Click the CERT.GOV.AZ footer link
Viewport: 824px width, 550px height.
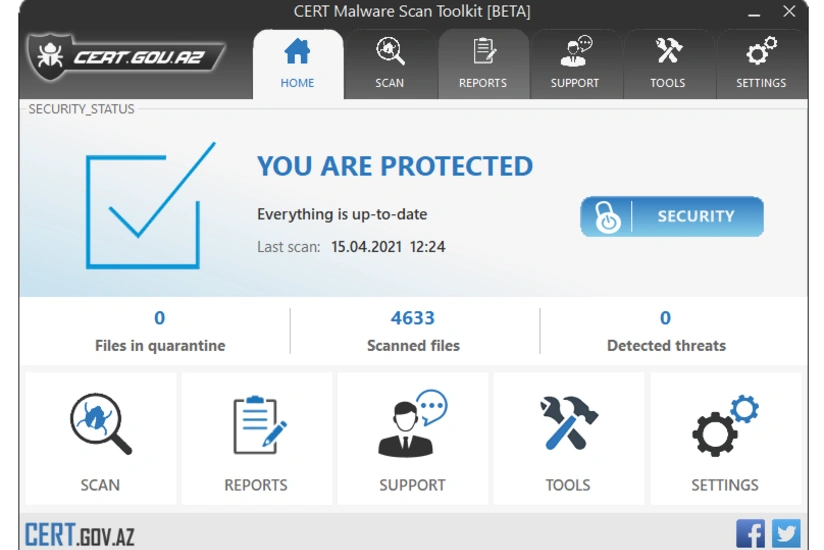(80, 535)
